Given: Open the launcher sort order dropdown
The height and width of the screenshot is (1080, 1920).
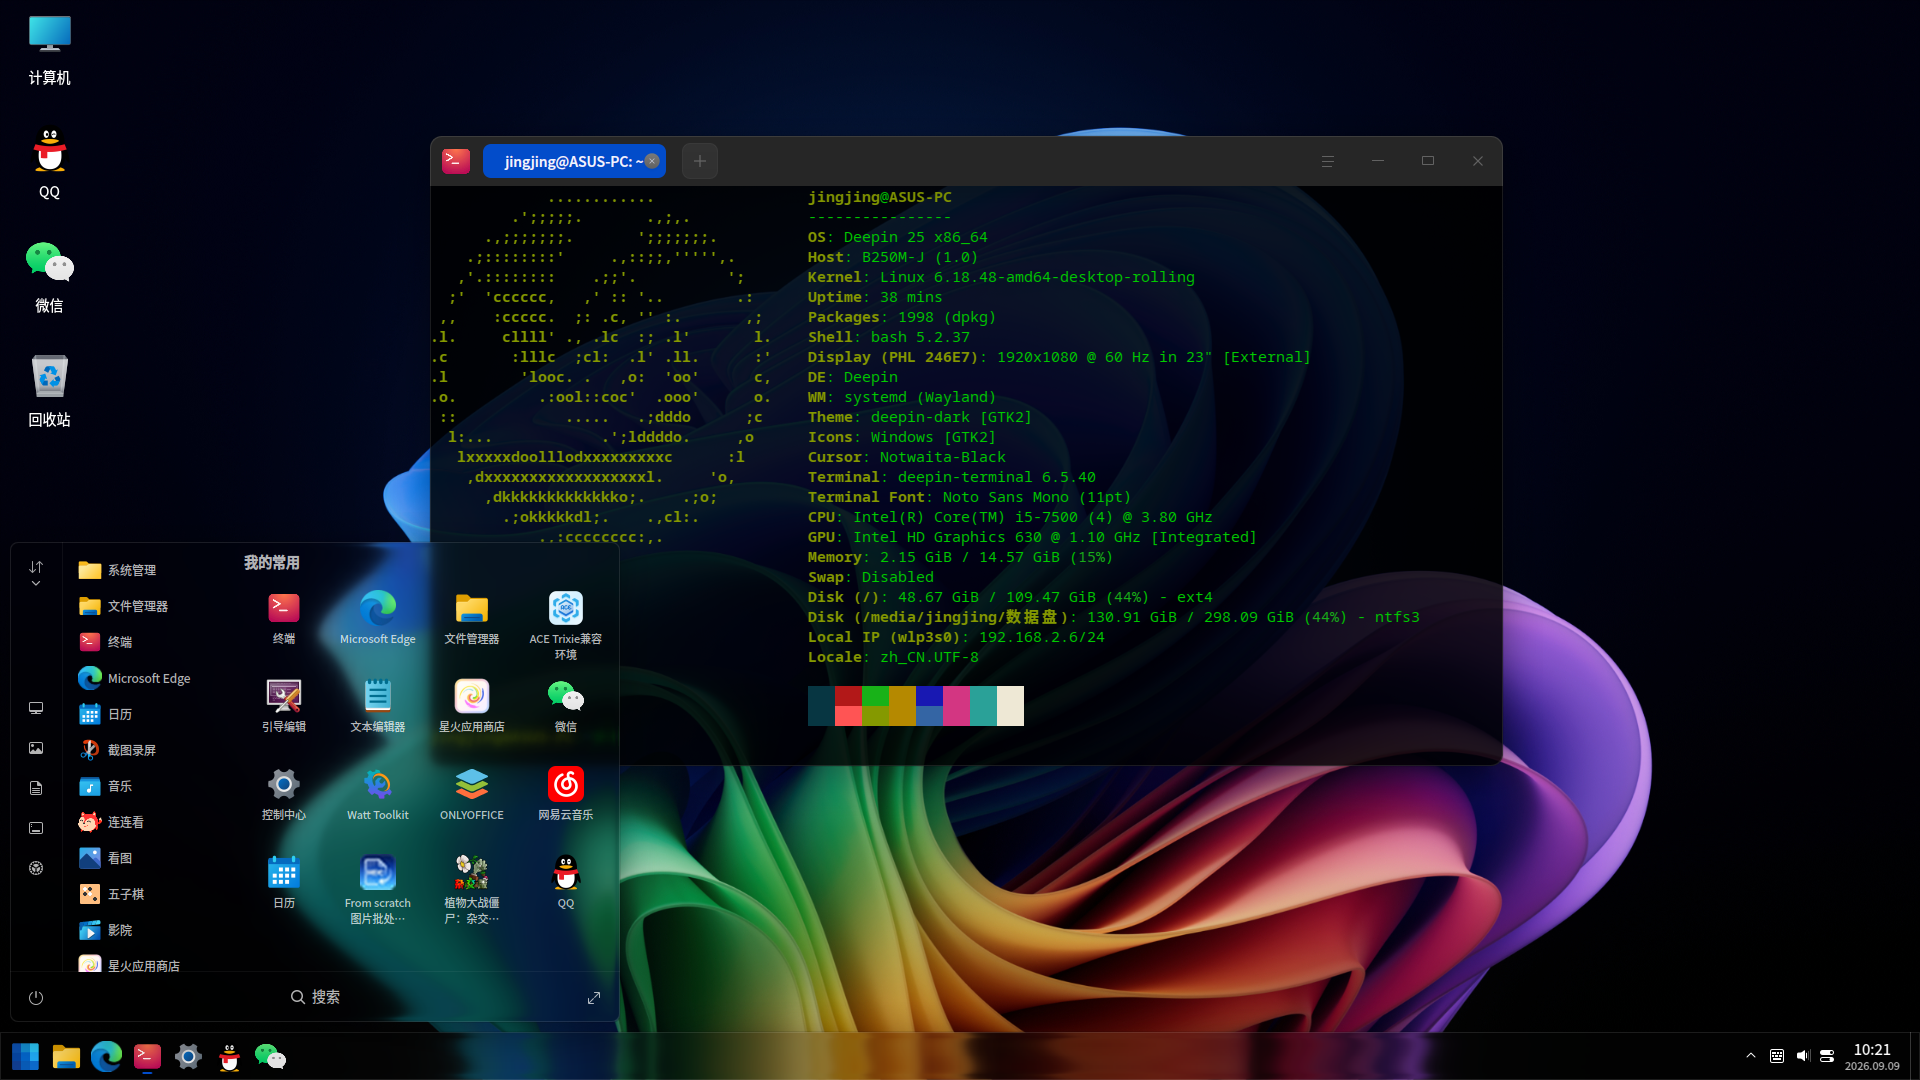Looking at the screenshot, I should click(x=36, y=573).
